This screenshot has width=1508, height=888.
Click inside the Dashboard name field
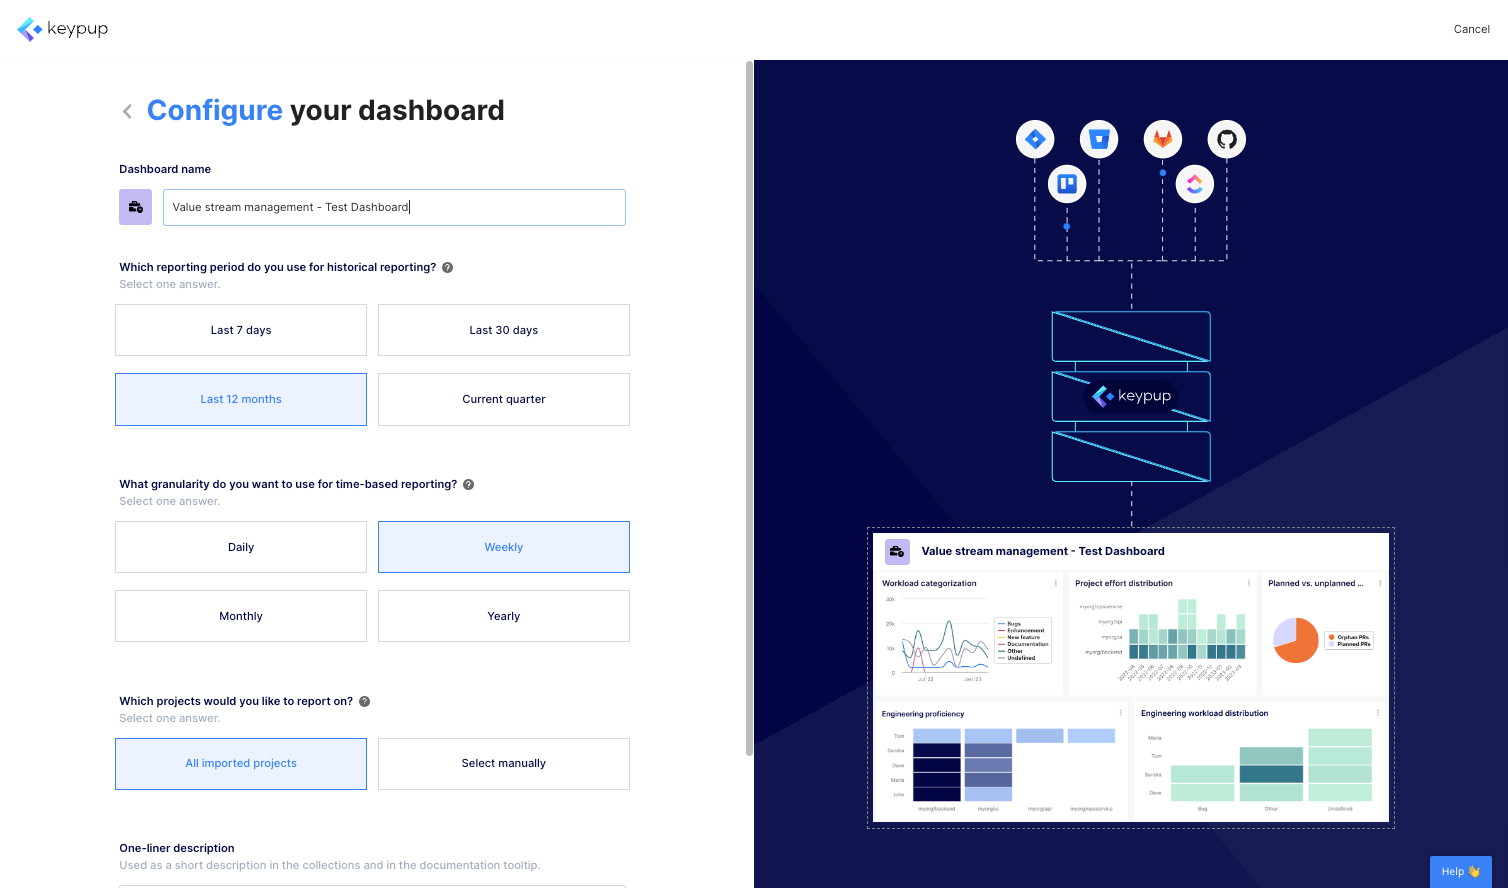(394, 207)
